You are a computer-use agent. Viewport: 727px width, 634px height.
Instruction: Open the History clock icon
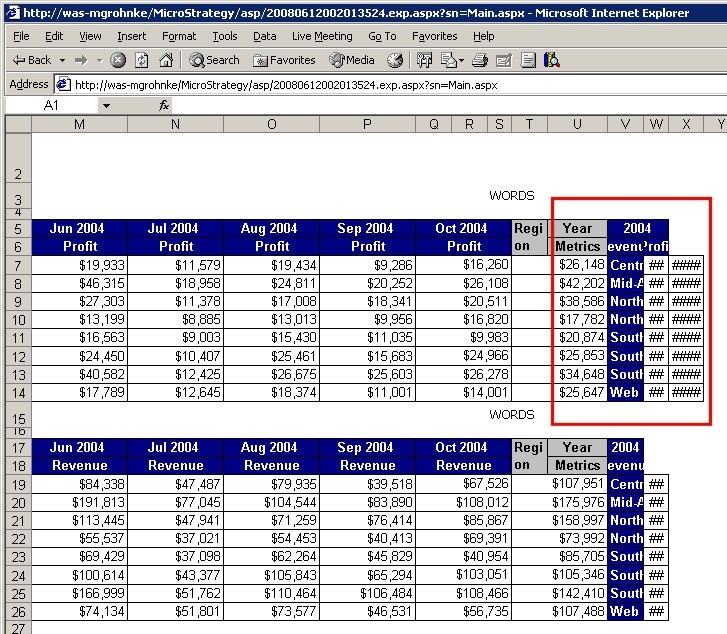[x=395, y=60]
